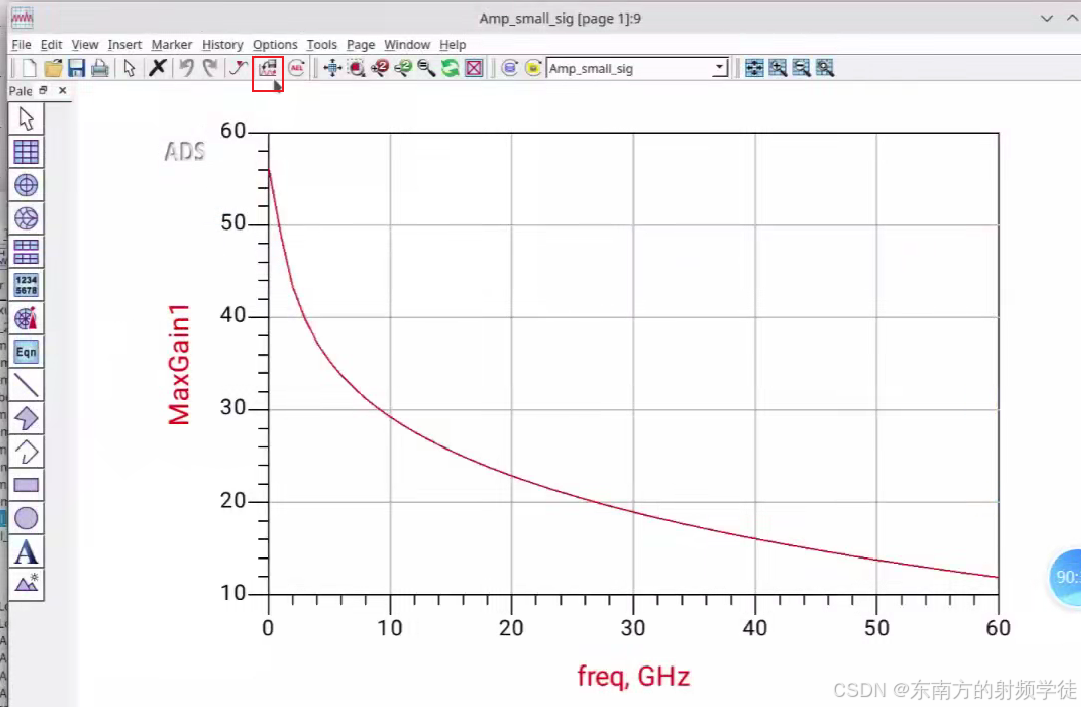The width and height of the screenshot is (1081, 707).
Task: Open the Insert menu
Action: 125,44
